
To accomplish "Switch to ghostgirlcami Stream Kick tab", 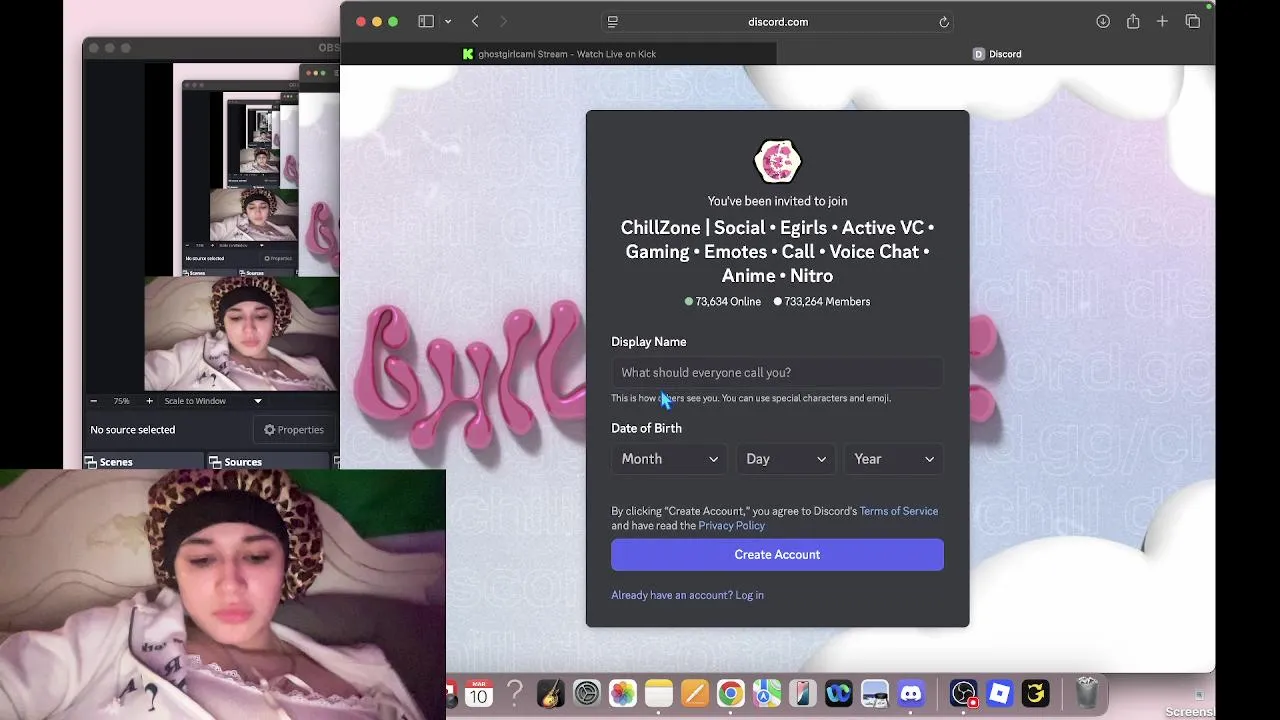I will click(559, 54).
